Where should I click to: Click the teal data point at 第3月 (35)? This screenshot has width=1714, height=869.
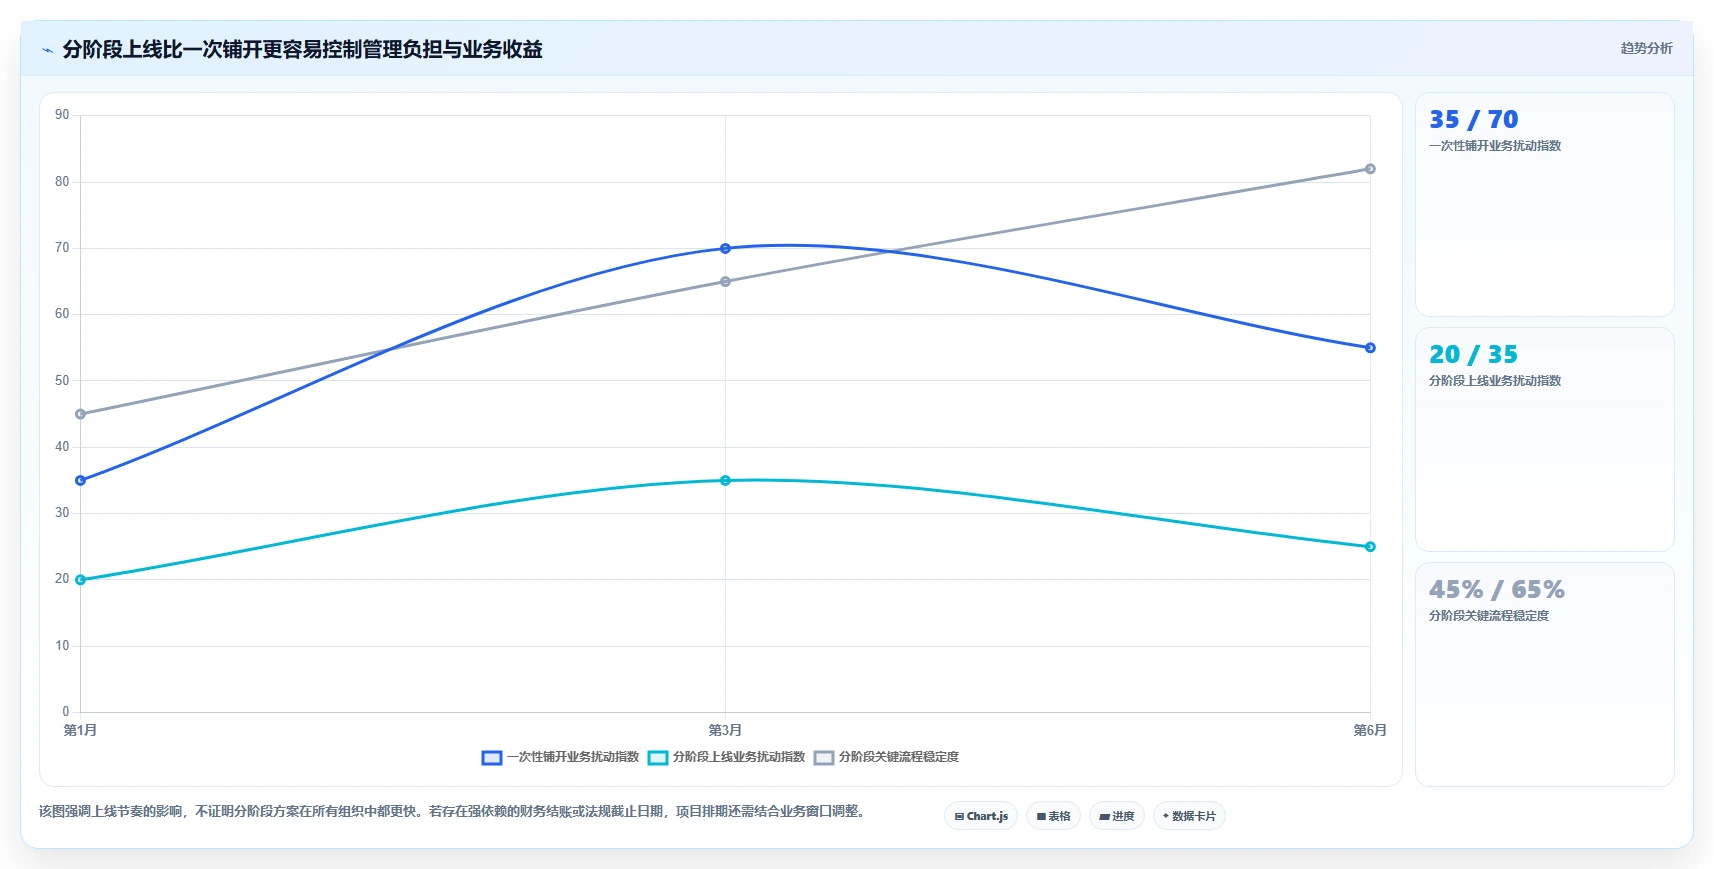(725, 480)
